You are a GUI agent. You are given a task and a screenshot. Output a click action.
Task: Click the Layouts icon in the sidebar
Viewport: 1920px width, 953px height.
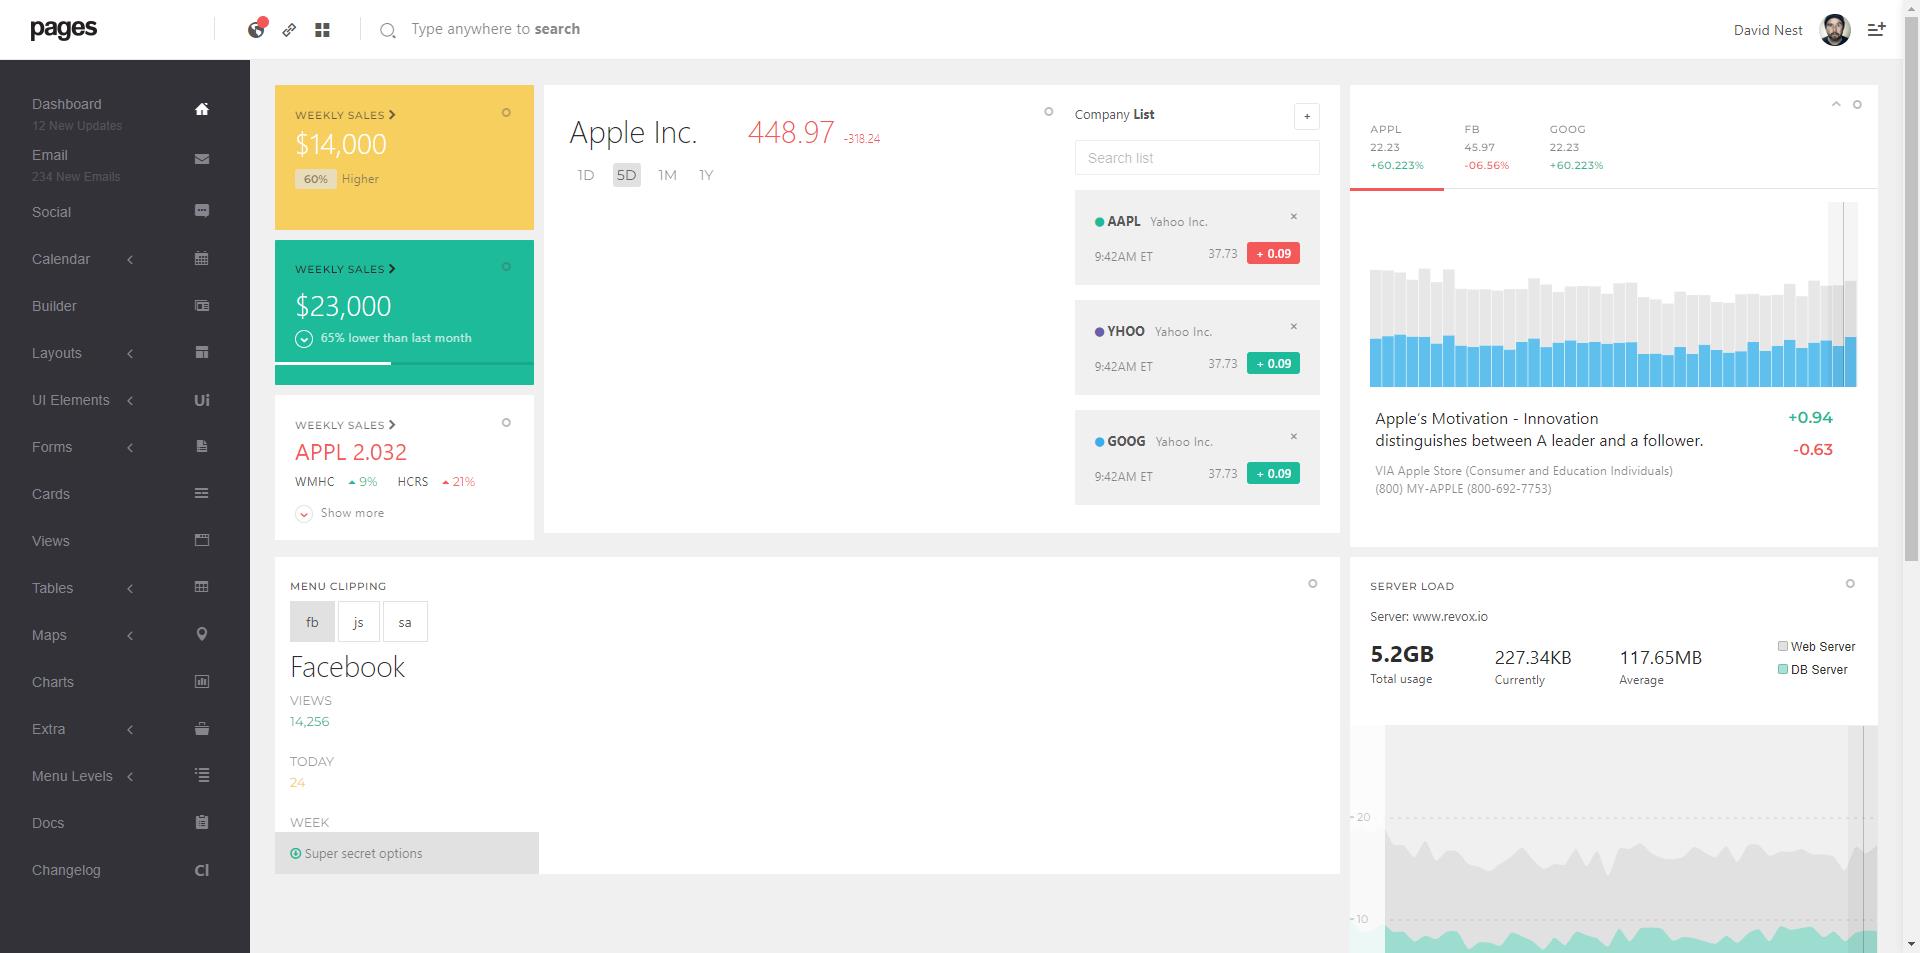(x=202, y=352)
